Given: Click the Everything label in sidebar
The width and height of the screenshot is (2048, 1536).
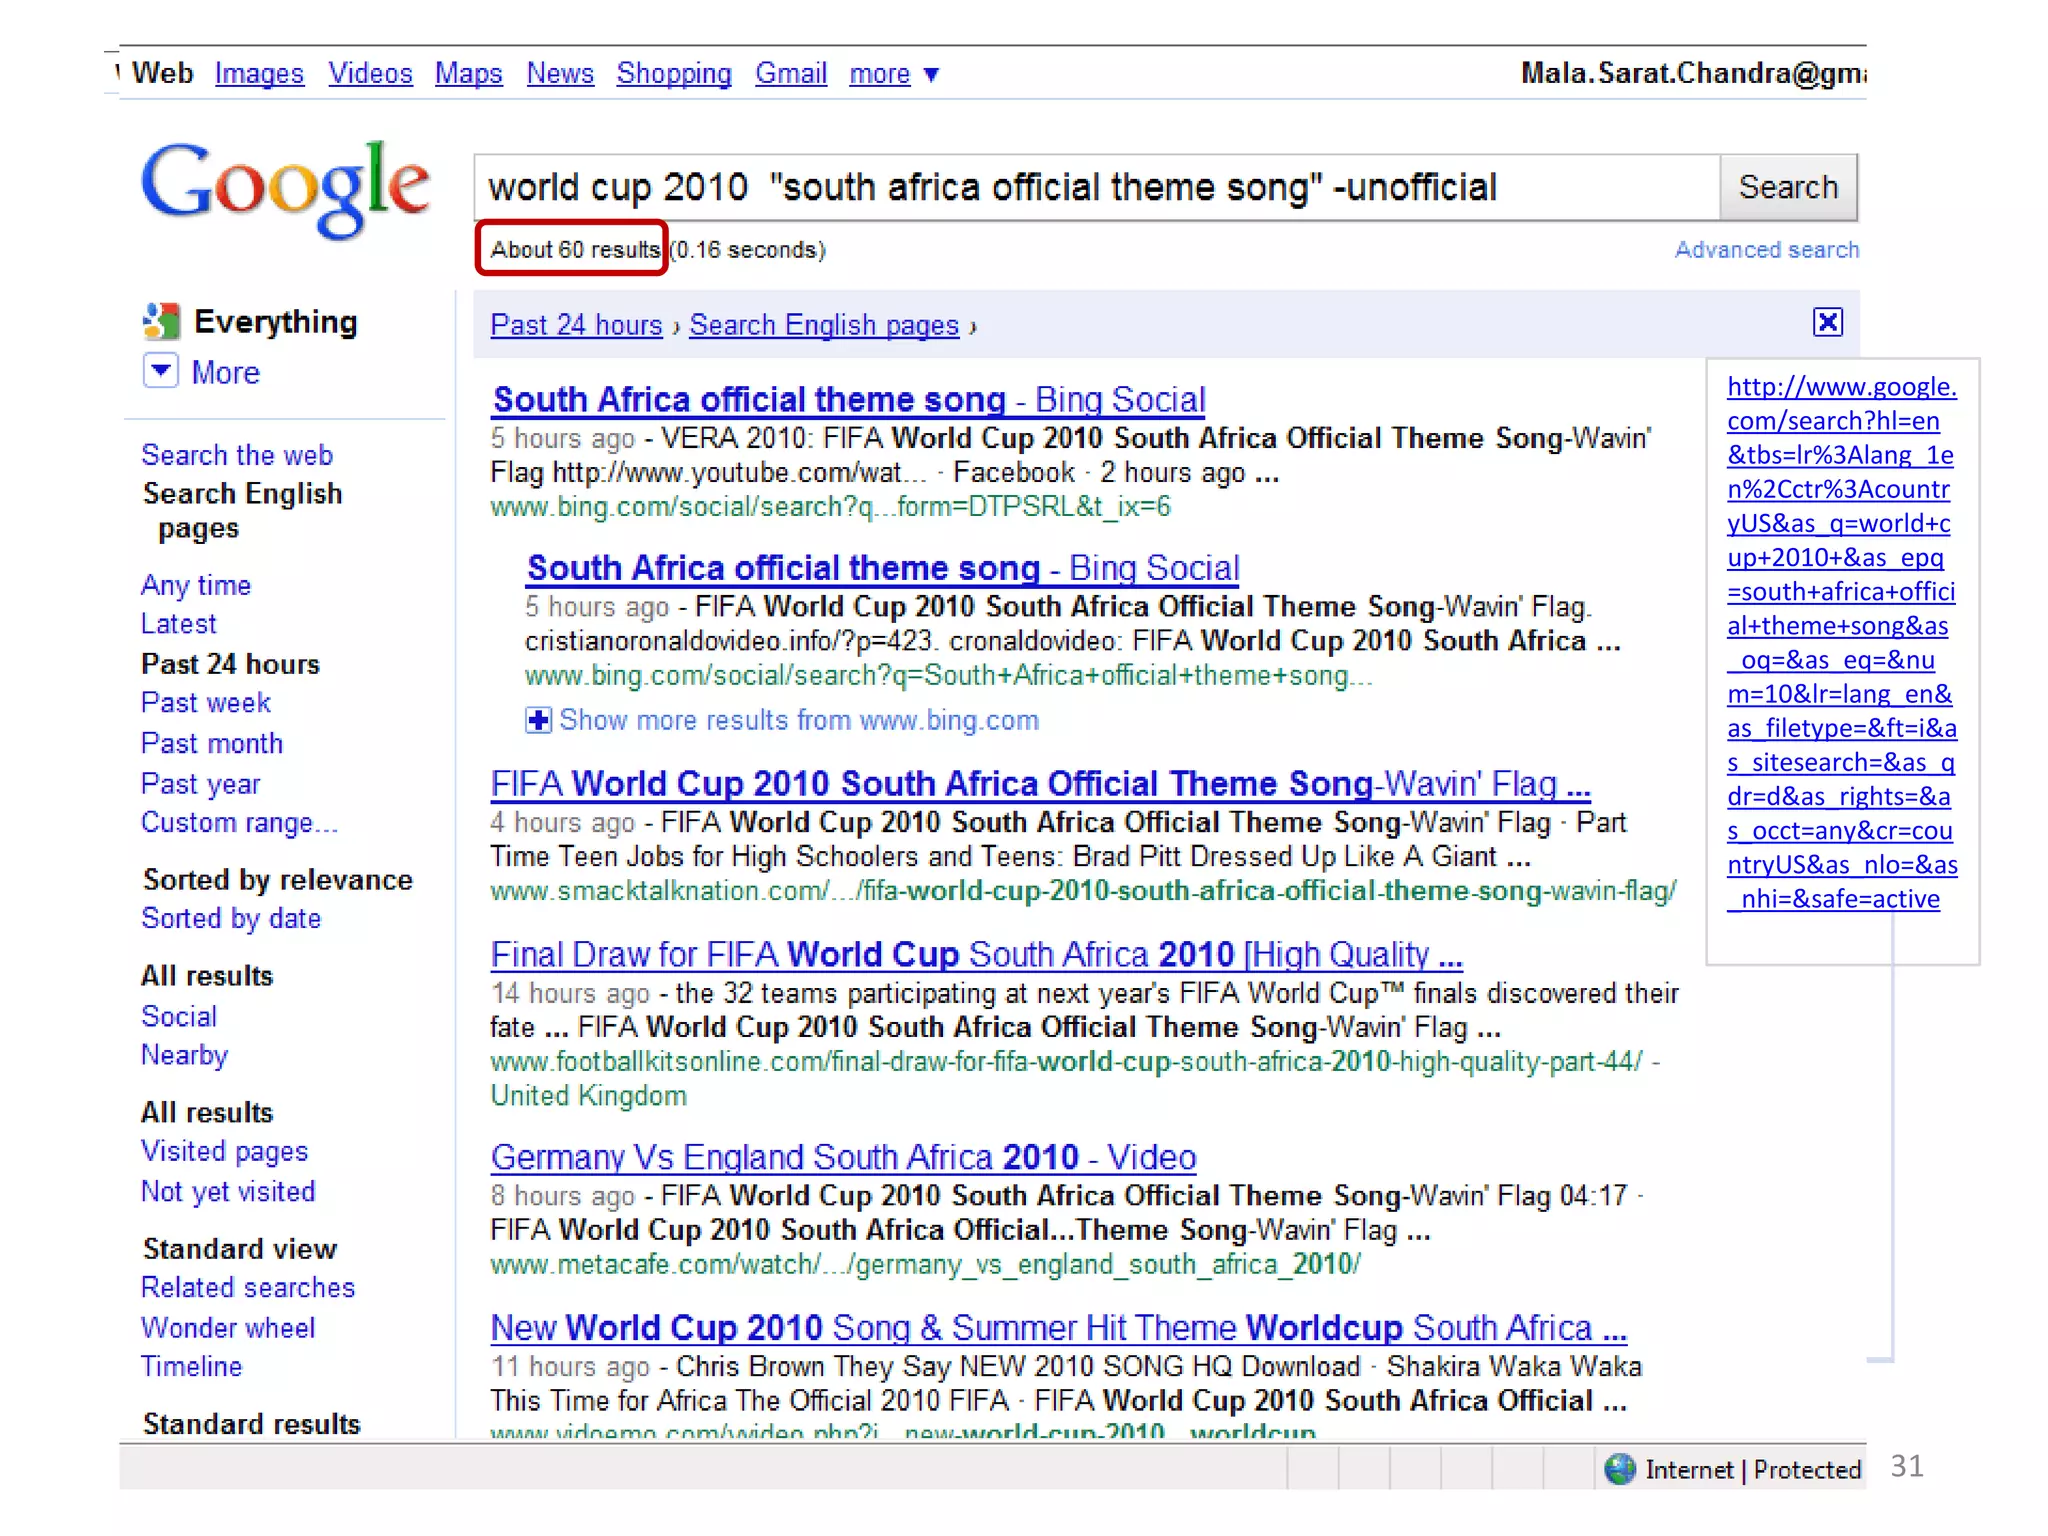Looking at the screenshot, I should click(x=275, y=322).
